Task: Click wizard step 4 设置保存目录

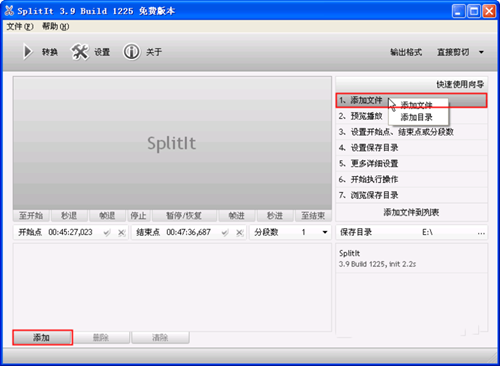Action: tap(412, 148)
